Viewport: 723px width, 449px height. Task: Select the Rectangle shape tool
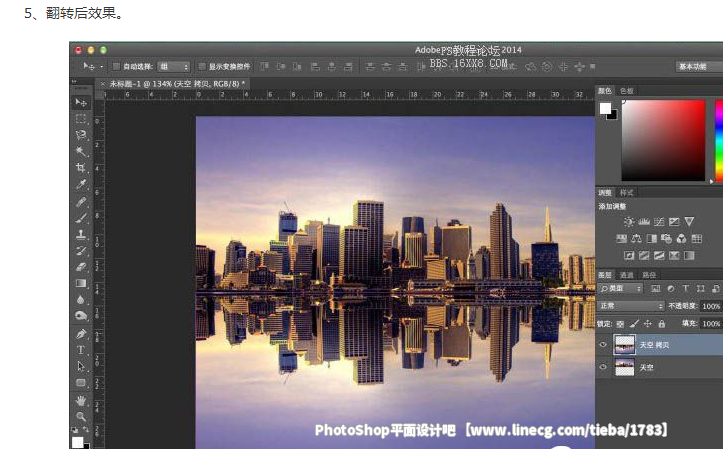(81, 383)
